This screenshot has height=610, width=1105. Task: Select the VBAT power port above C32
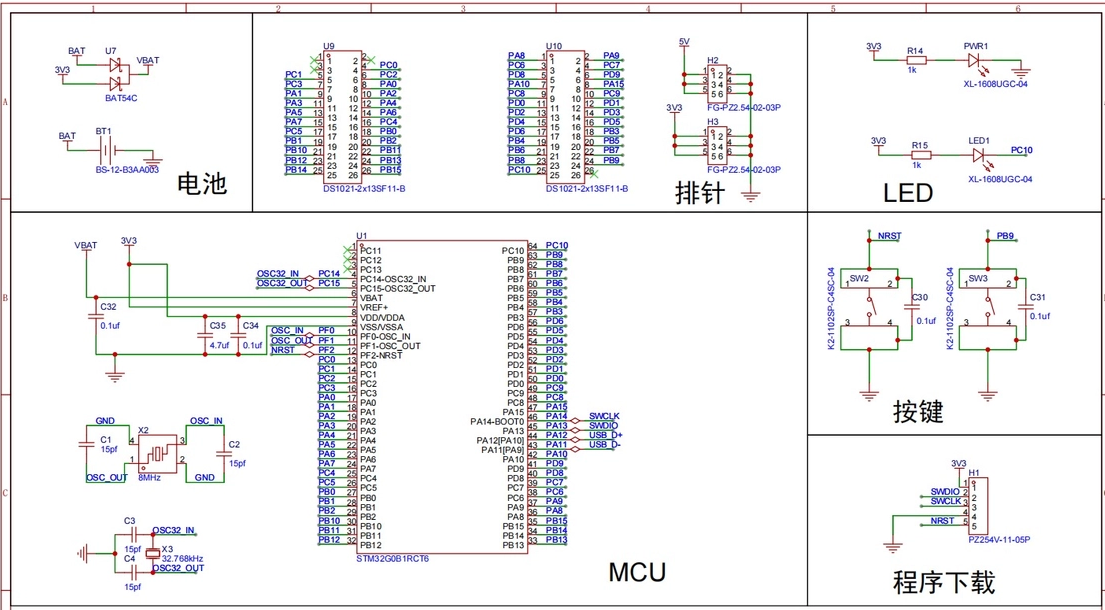[x=85, y=247]
